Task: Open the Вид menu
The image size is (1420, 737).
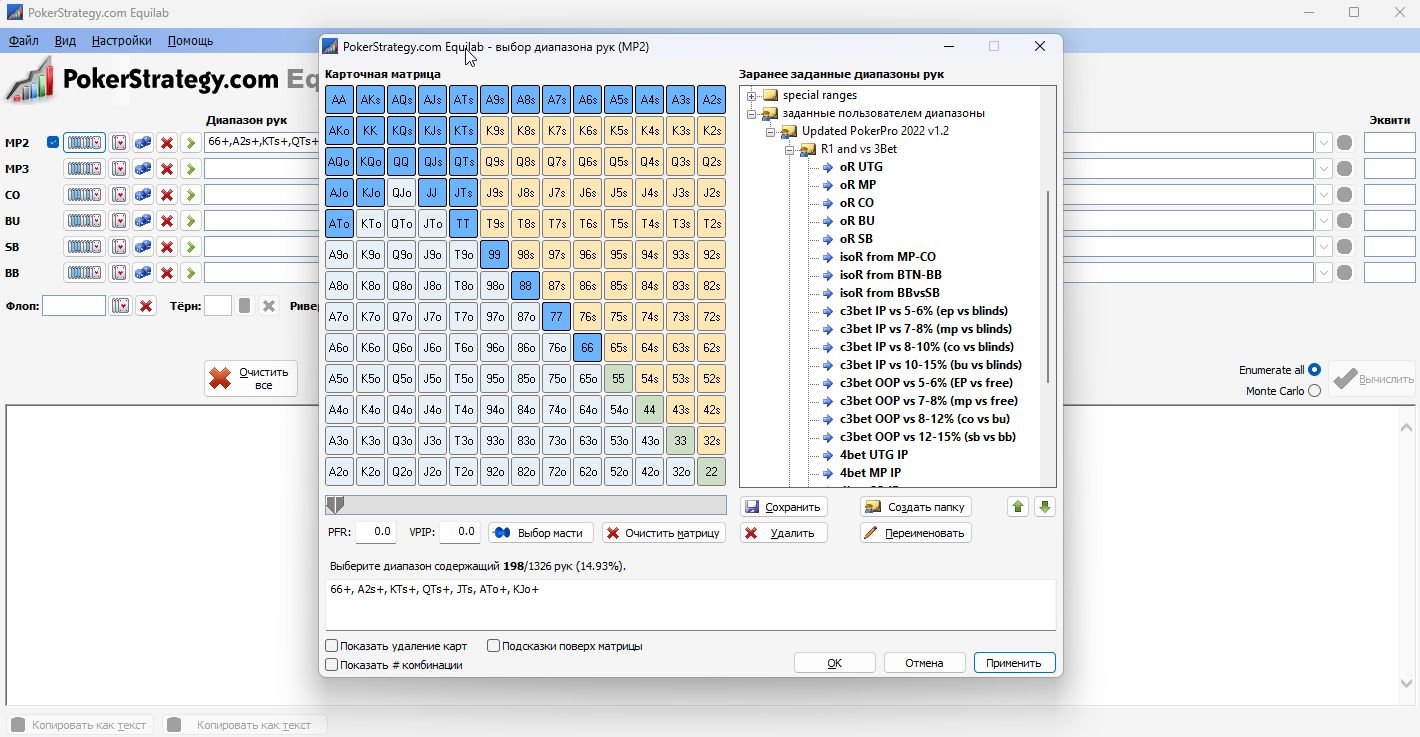Action: click(x=65, y=41)
